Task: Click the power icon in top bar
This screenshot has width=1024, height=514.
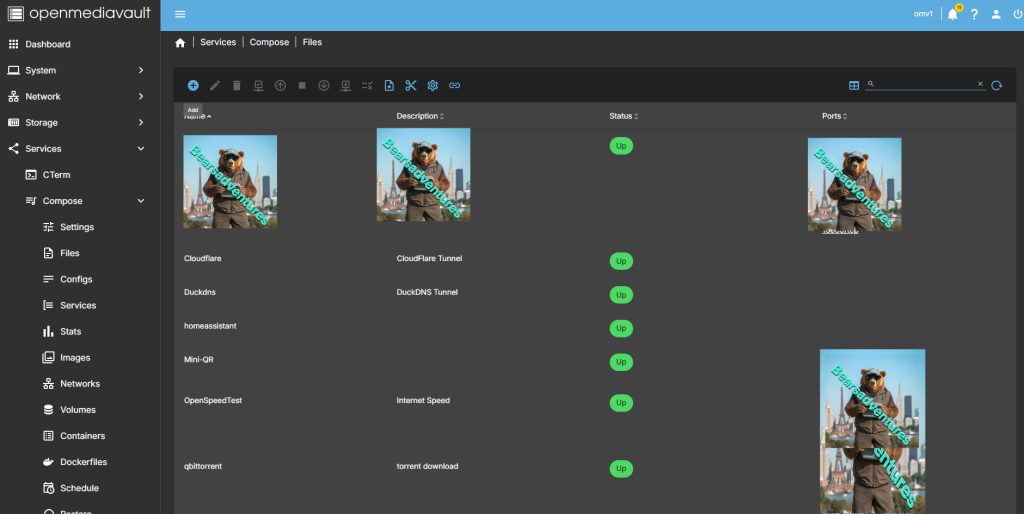Action: [1017, 14]
